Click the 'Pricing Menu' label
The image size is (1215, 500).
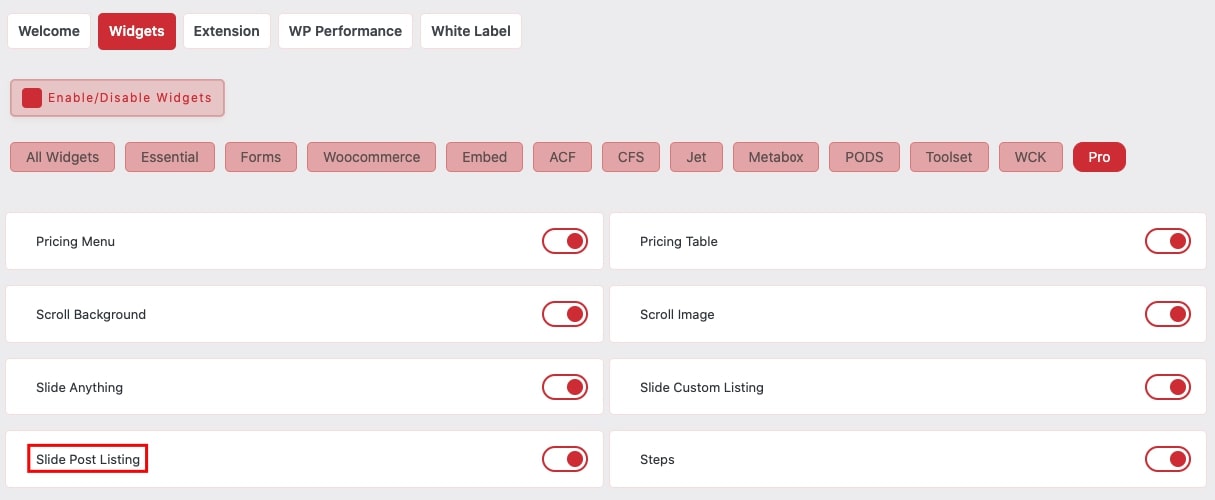75,241
